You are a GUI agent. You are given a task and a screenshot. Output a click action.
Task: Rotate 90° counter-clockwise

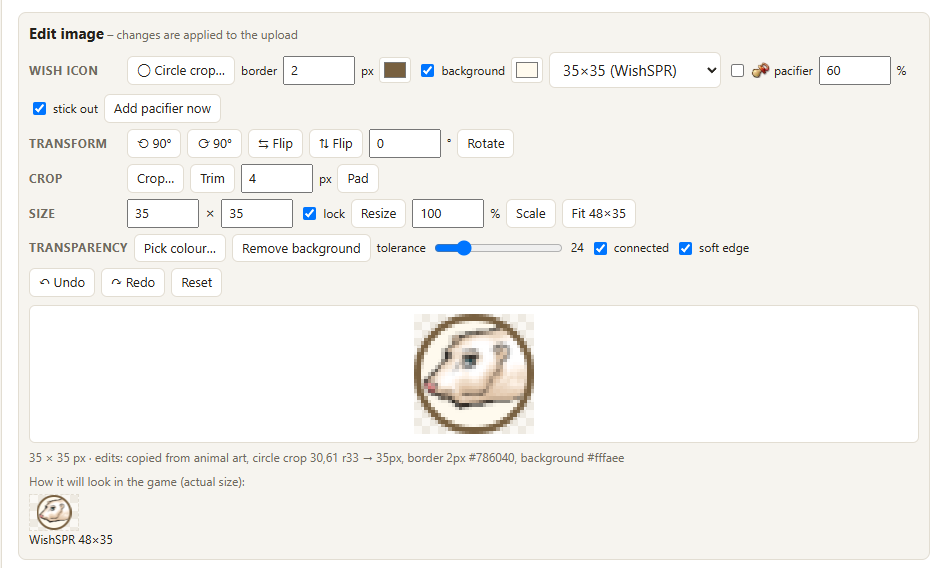(x=154, y=143)
